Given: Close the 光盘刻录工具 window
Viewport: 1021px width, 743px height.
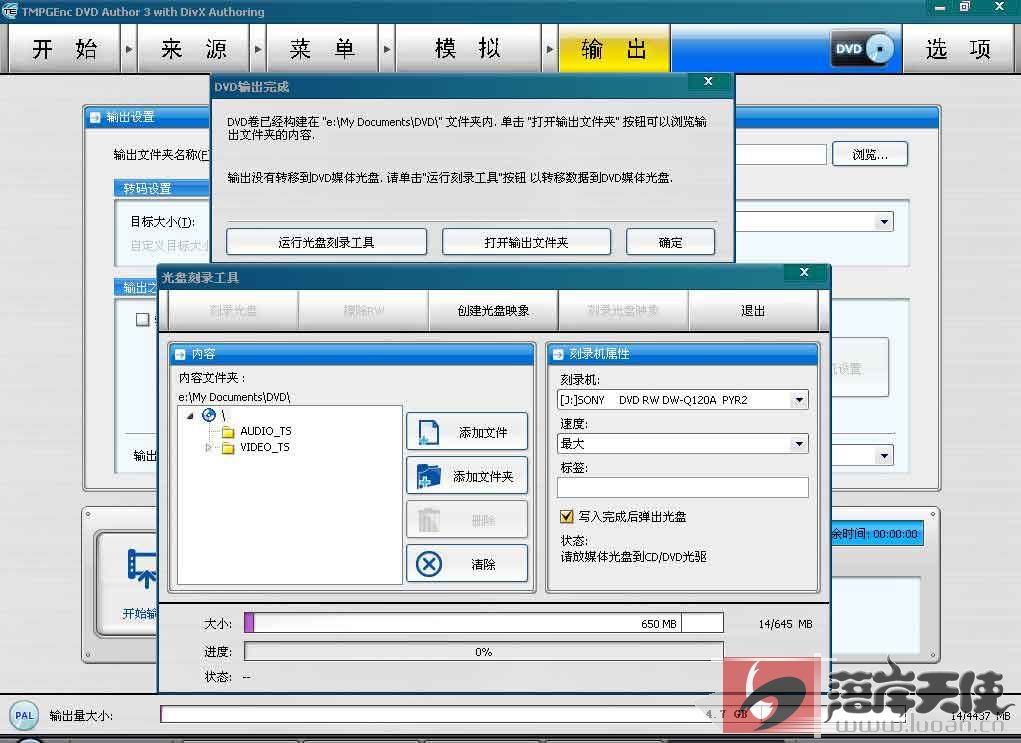Looking at the screenshot, I should (804, 272).
